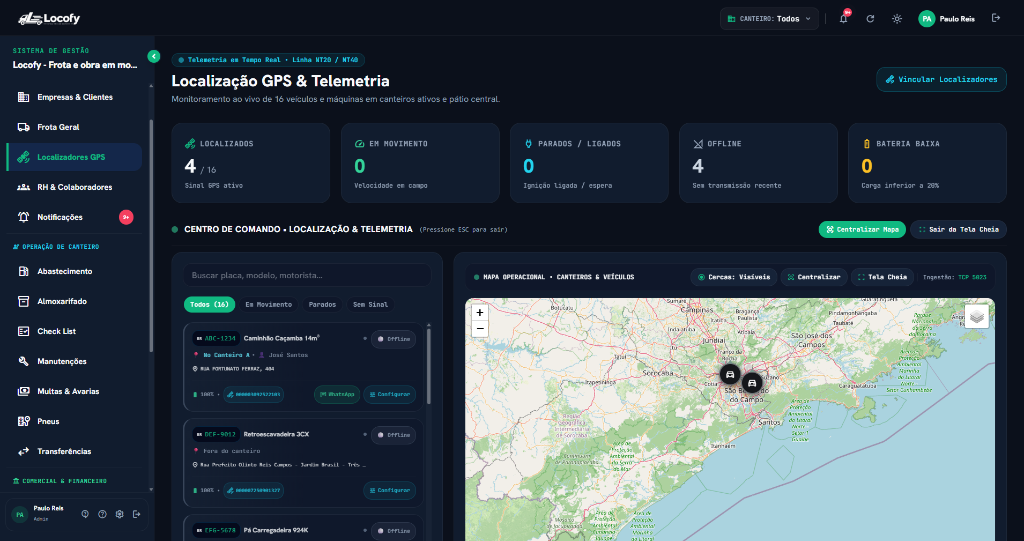This screenshot has height=541, width=1024.
Task: Click the Offline badge on the ABC-1234 card
Action: click(393, 339)
